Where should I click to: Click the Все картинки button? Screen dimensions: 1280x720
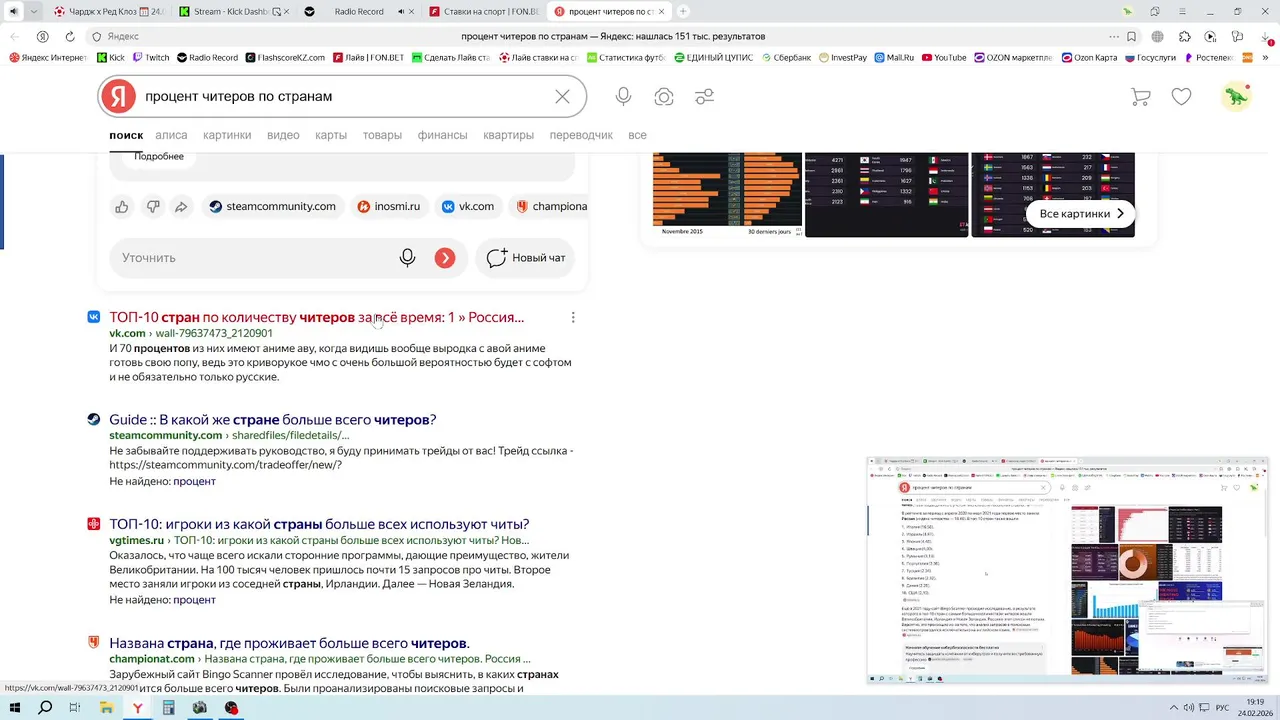click(x=1081, y=214)
